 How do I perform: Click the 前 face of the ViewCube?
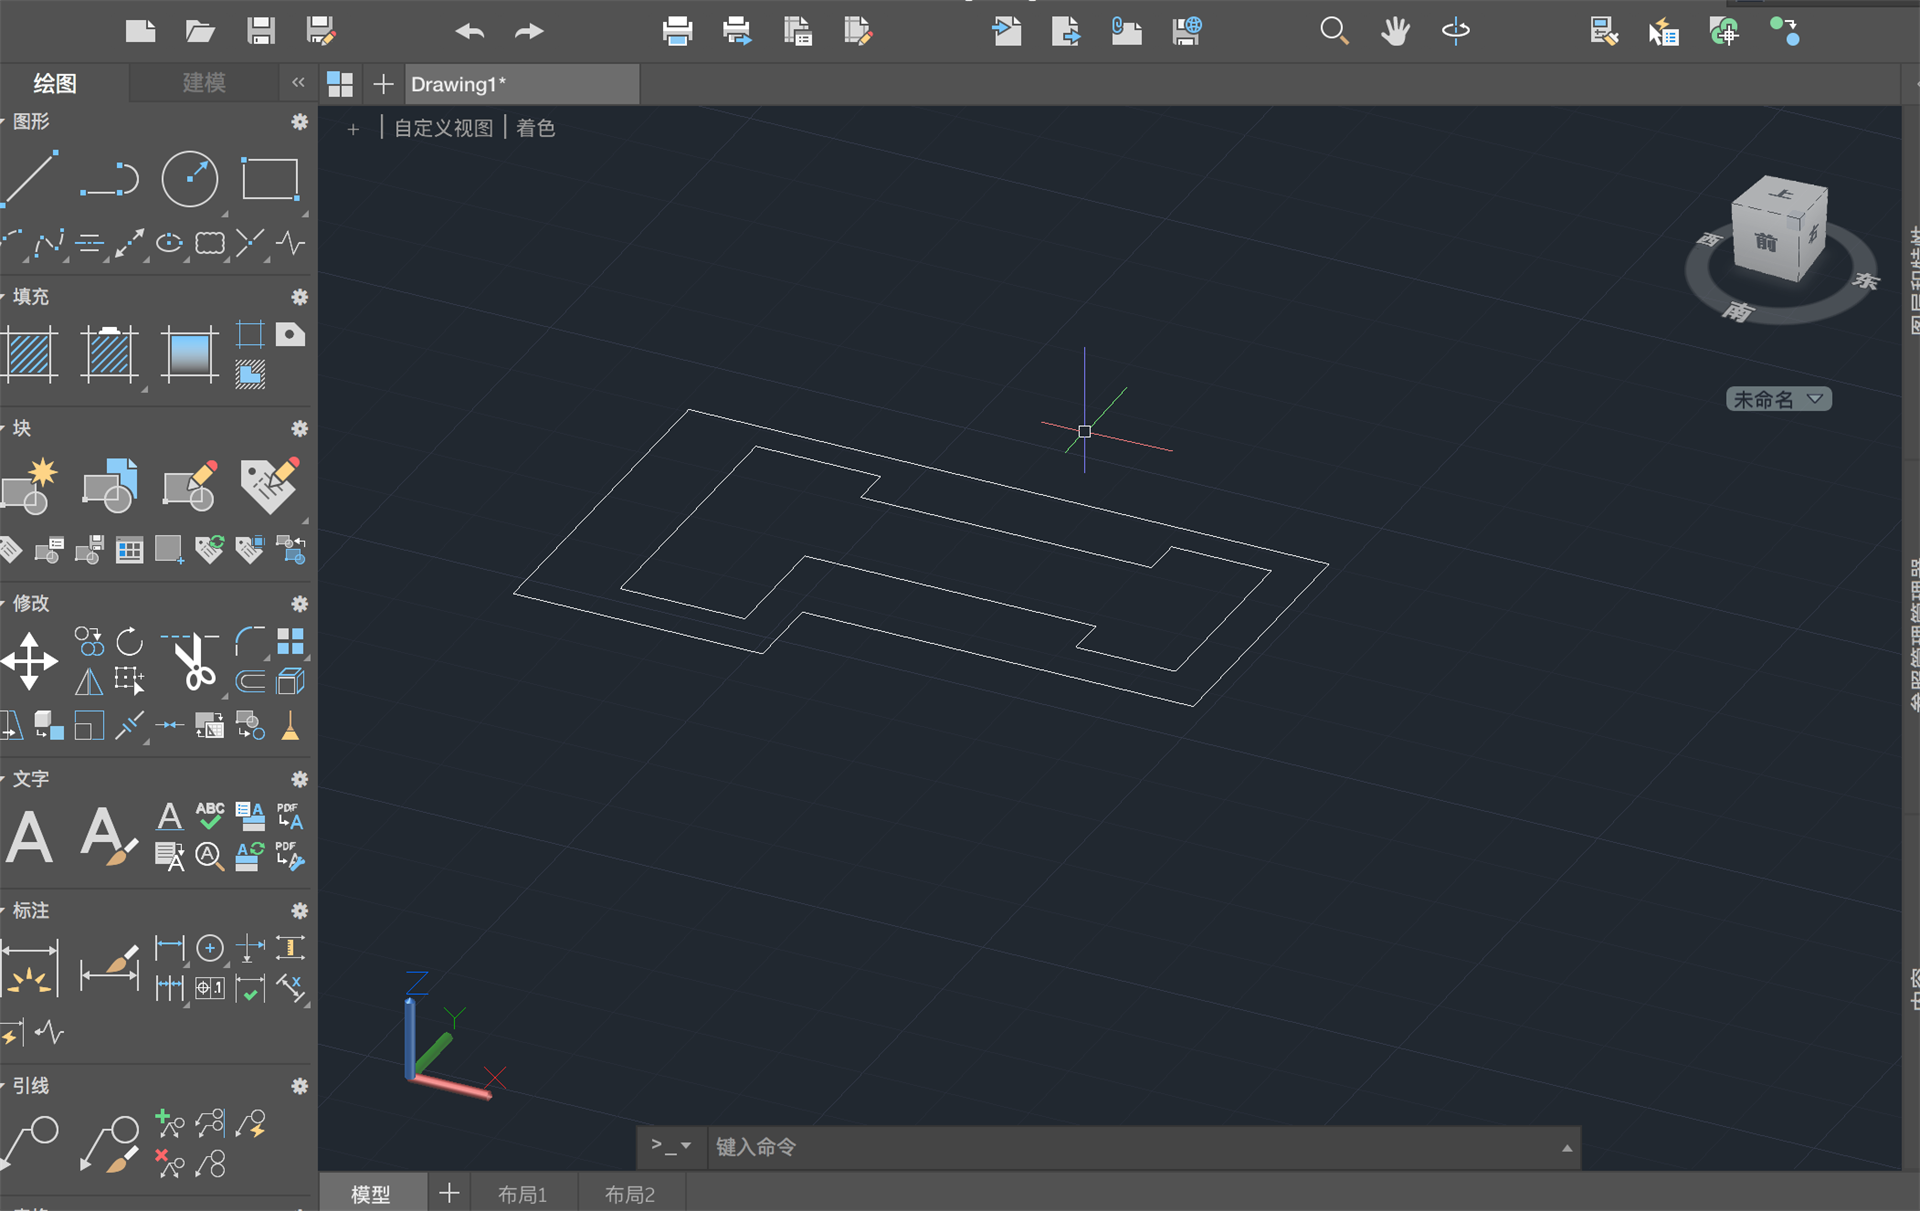point(1766,243)
